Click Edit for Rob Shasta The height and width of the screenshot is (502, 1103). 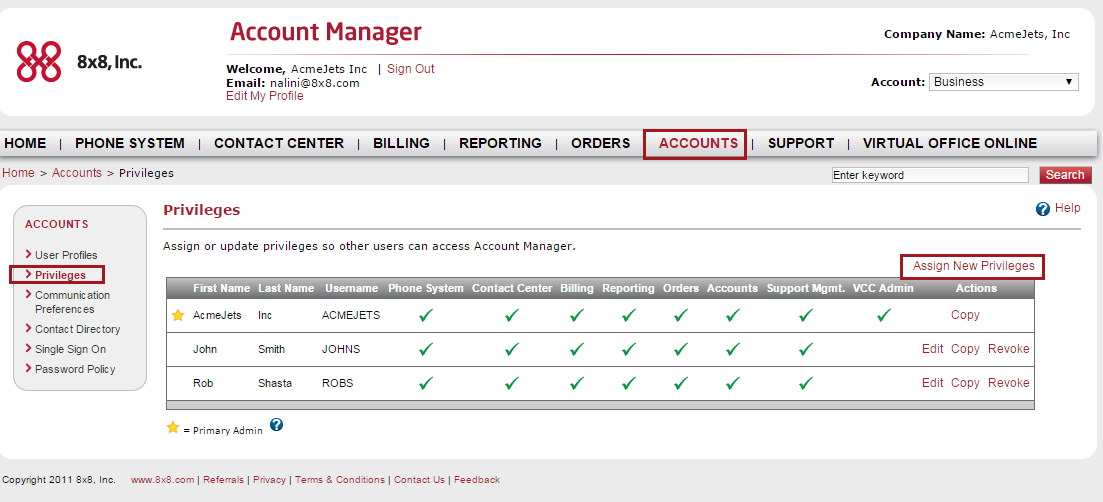933,383
